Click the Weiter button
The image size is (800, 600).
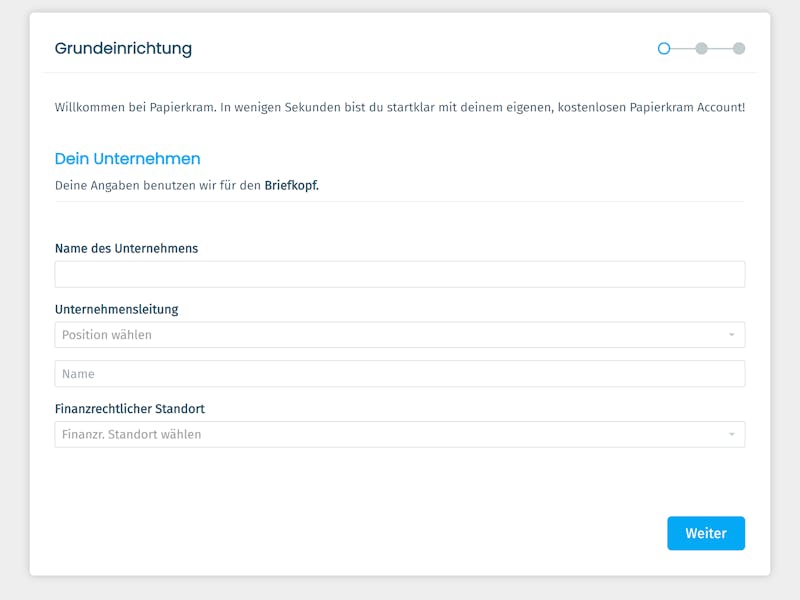[x=706, y=533]
